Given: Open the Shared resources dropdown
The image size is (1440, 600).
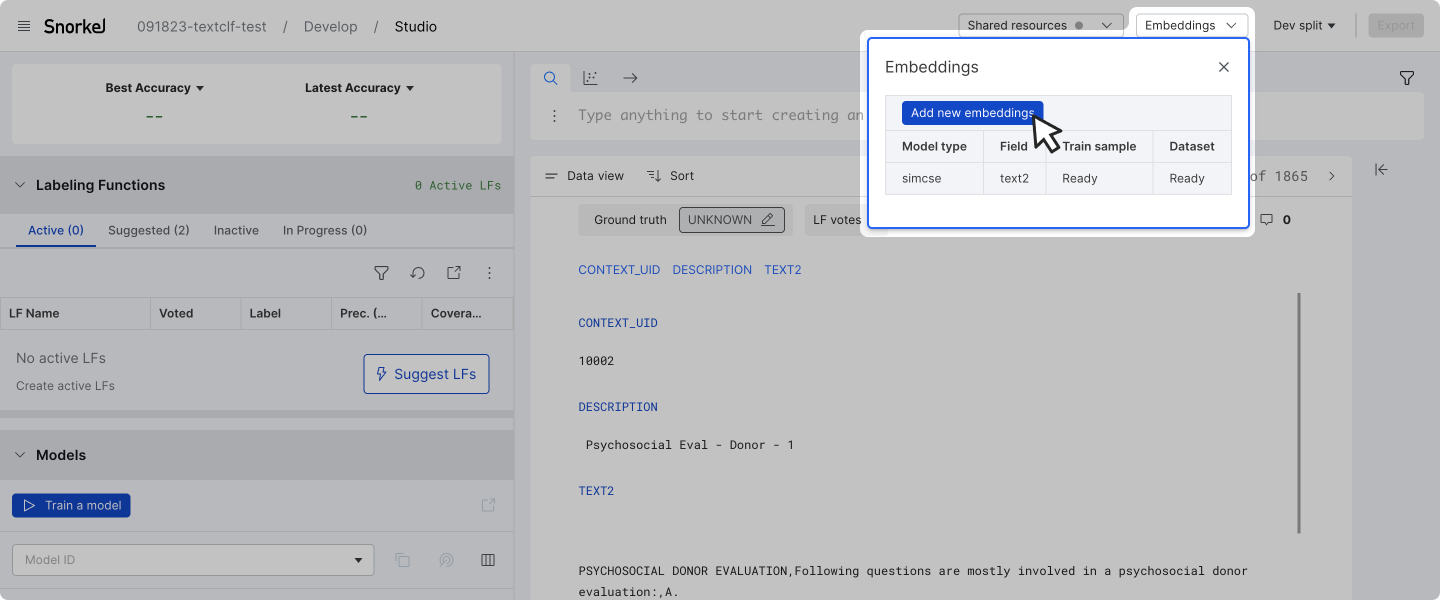Looking at the screenshot, I should tap(1040, 26).
